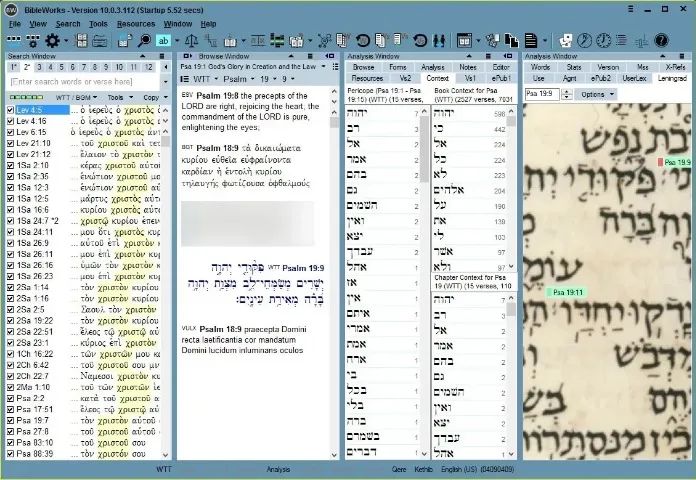Screen dimensions: 696x480
Task: Toggle the cyan 'ab' highlight tool
Action: point(164,41)
